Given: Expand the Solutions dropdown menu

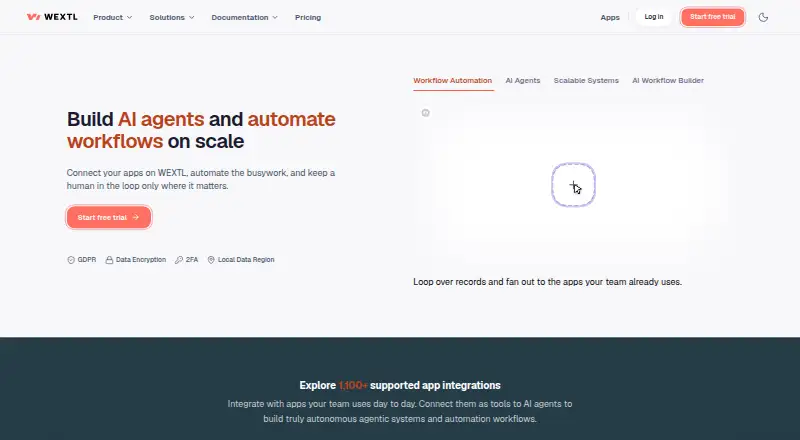Looking at the screenshot, I should (x=172, y=17).
